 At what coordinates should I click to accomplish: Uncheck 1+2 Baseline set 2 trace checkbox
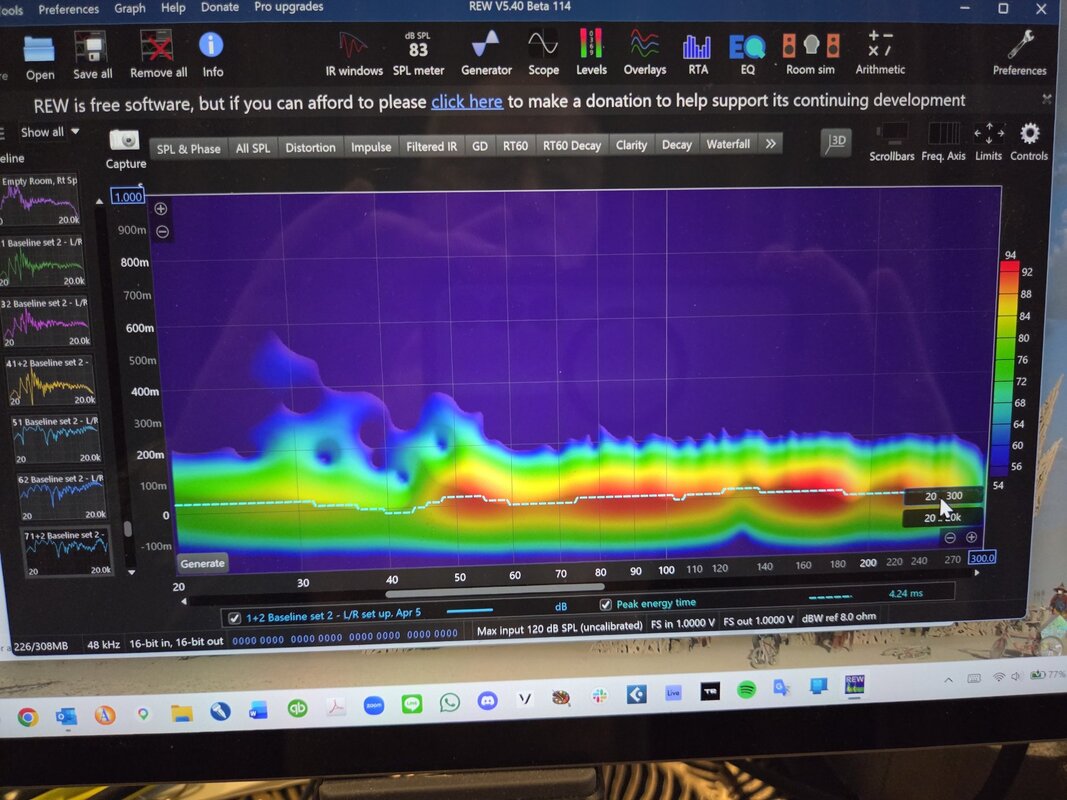click(x=234, y=618)
